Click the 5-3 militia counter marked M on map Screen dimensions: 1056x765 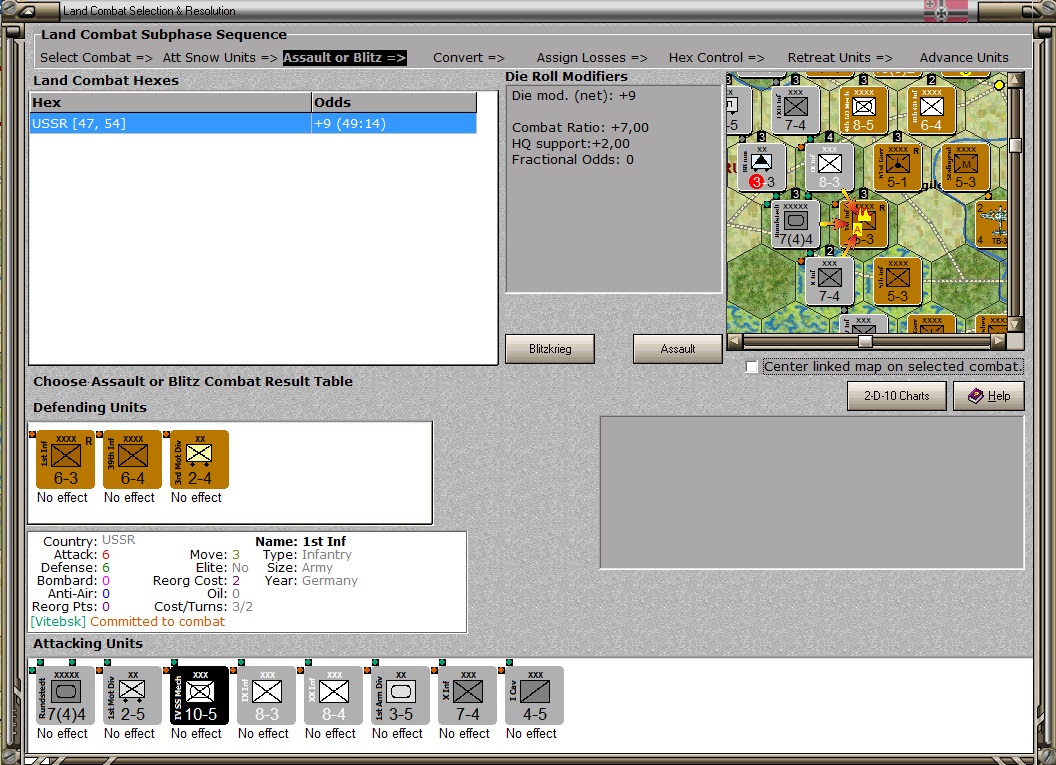click(x=965, y=167)
